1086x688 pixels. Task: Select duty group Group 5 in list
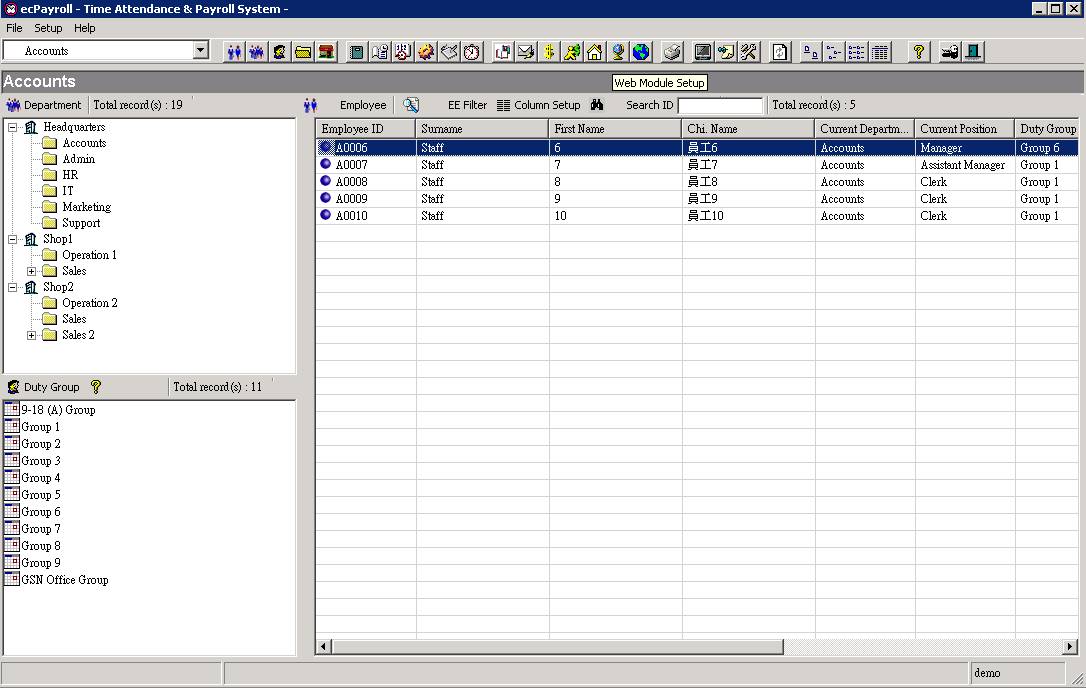[41, 495]
